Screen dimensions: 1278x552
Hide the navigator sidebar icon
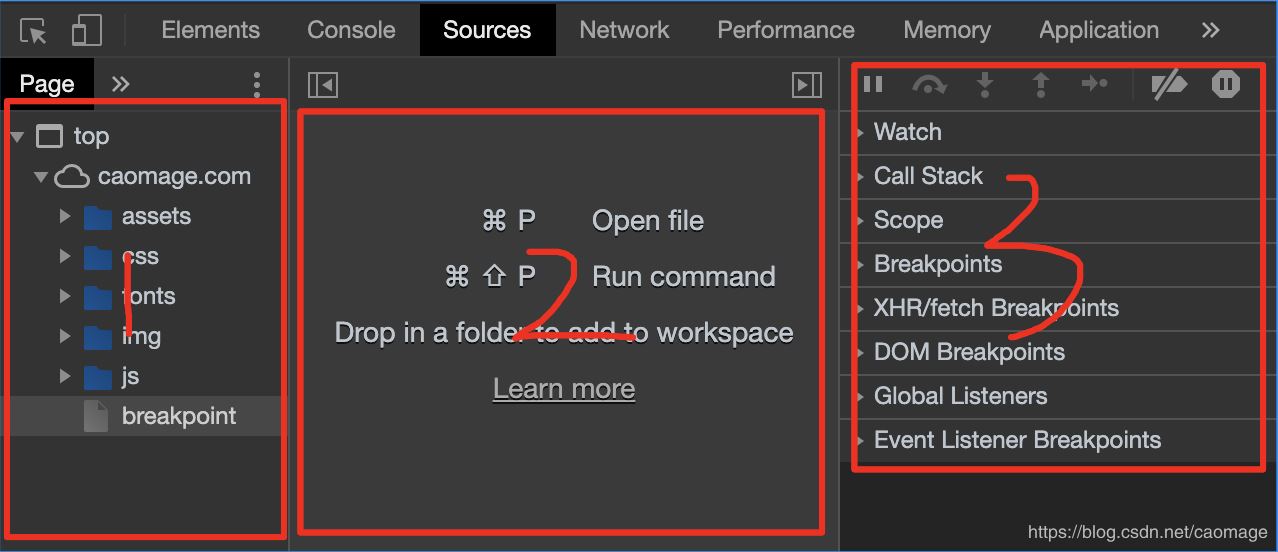pyautogui.click(x=323, y=85)
